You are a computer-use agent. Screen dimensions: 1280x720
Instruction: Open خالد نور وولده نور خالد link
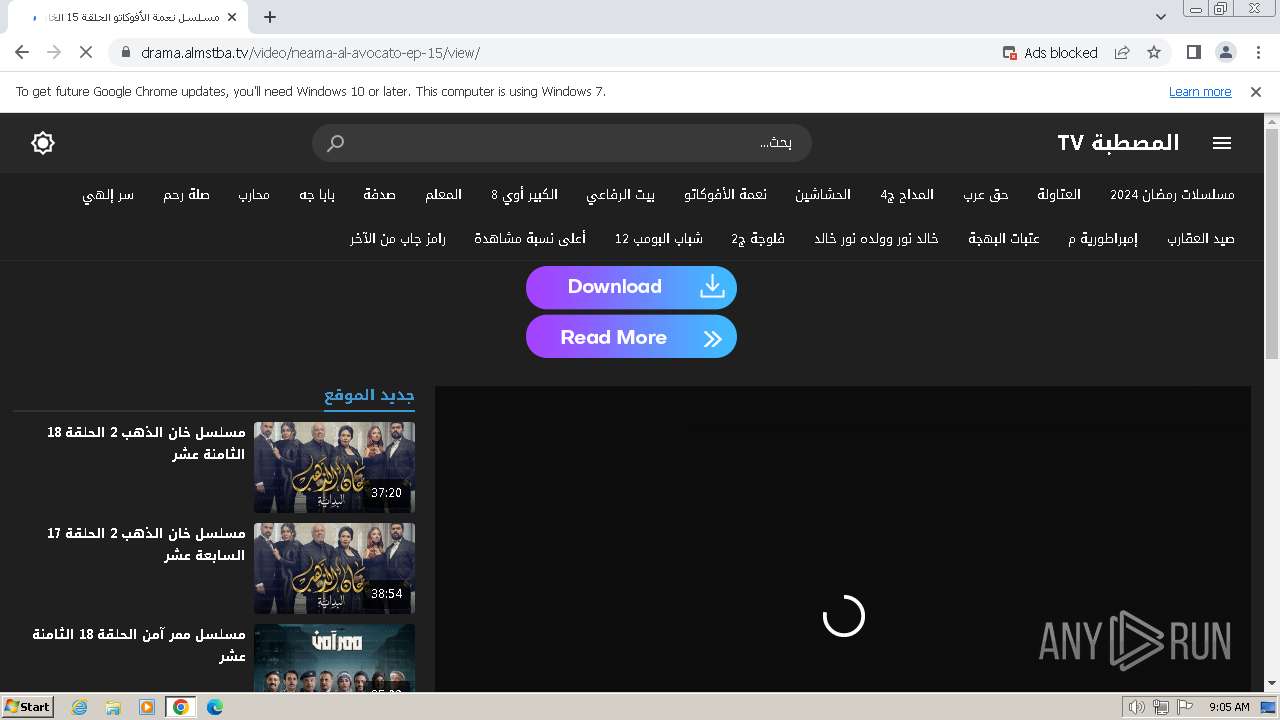click(x=876, y=239)
